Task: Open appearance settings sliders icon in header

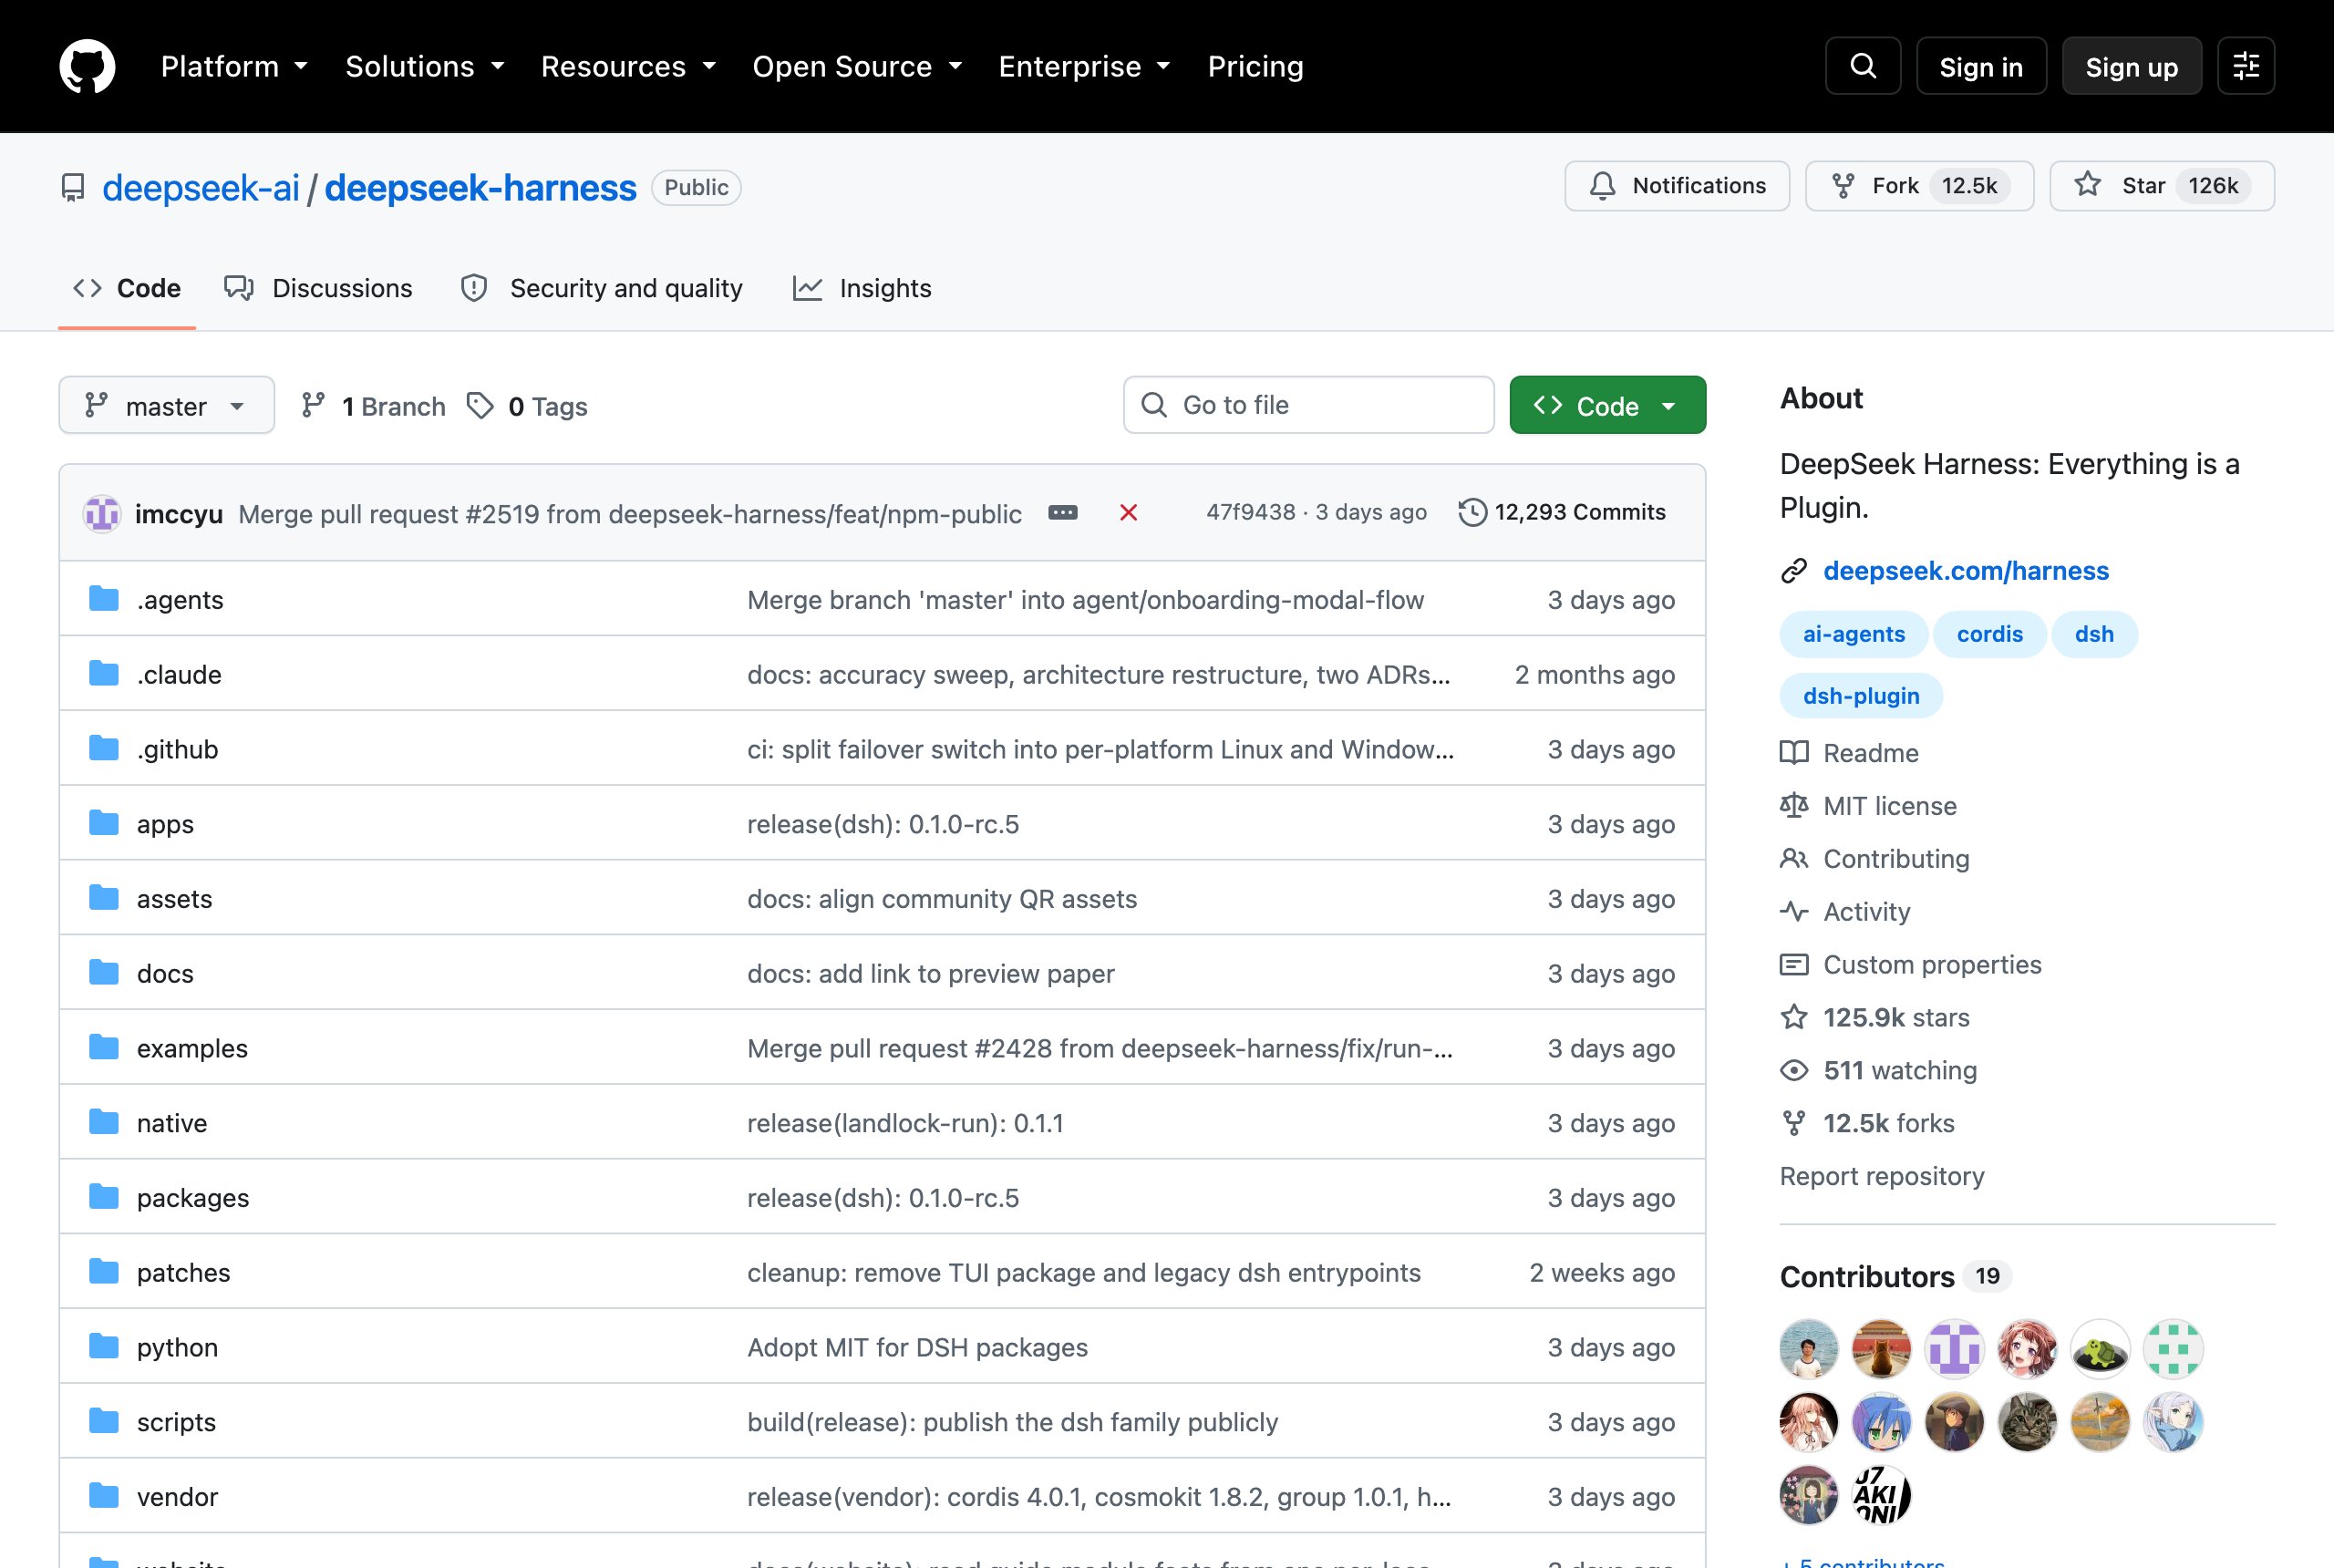Action: click(2245, 66)
